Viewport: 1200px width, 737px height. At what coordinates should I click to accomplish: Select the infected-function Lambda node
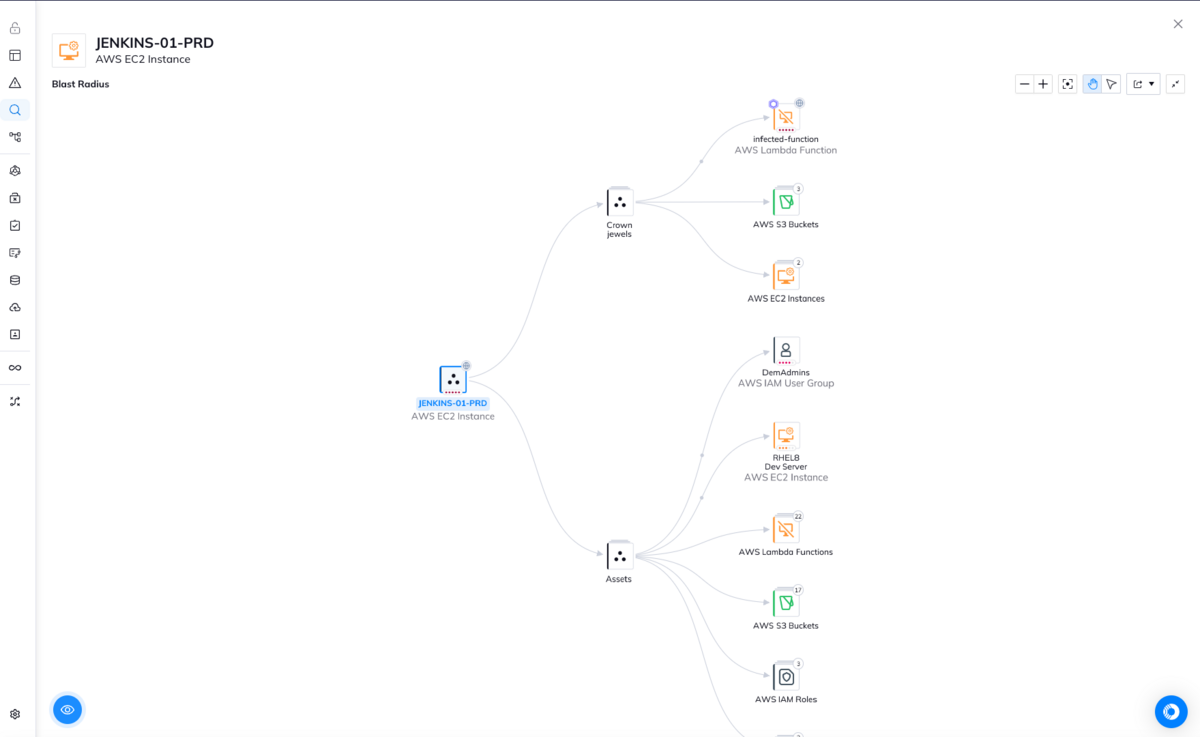coord(786,118)
